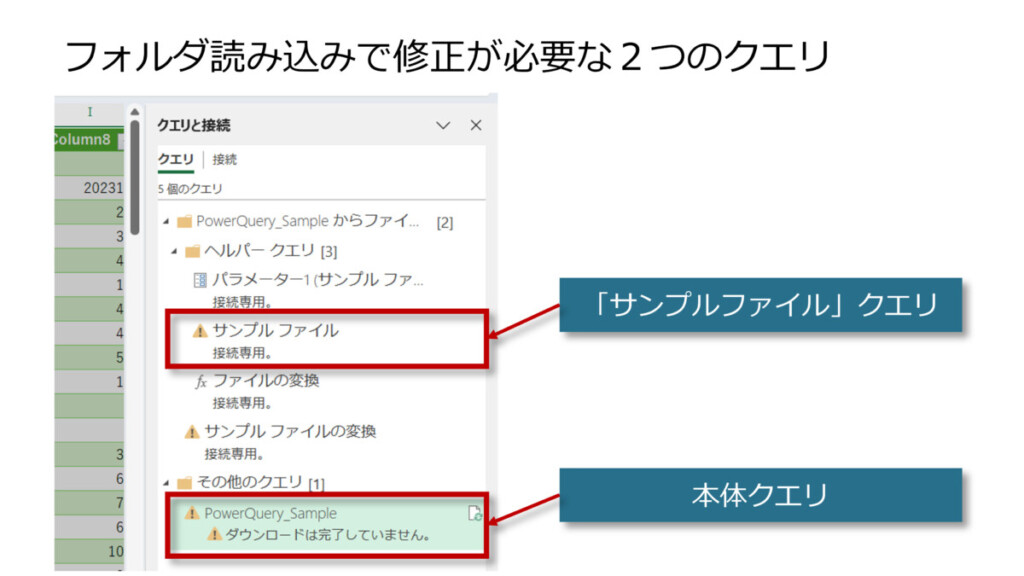Select the ファイルの変換 query

tap(266, 381)
